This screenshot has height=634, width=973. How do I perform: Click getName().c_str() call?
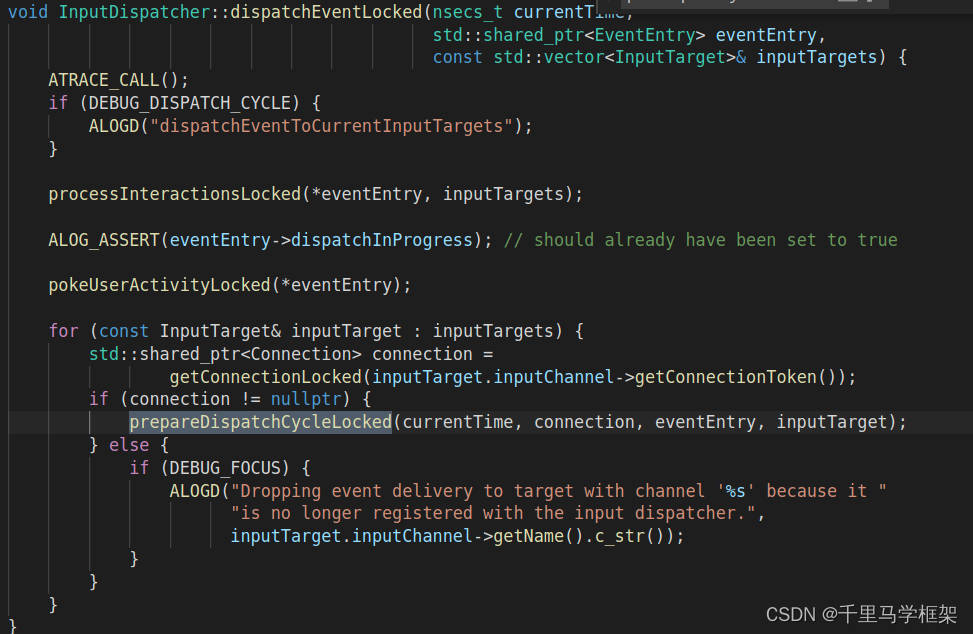click(583, 537)
